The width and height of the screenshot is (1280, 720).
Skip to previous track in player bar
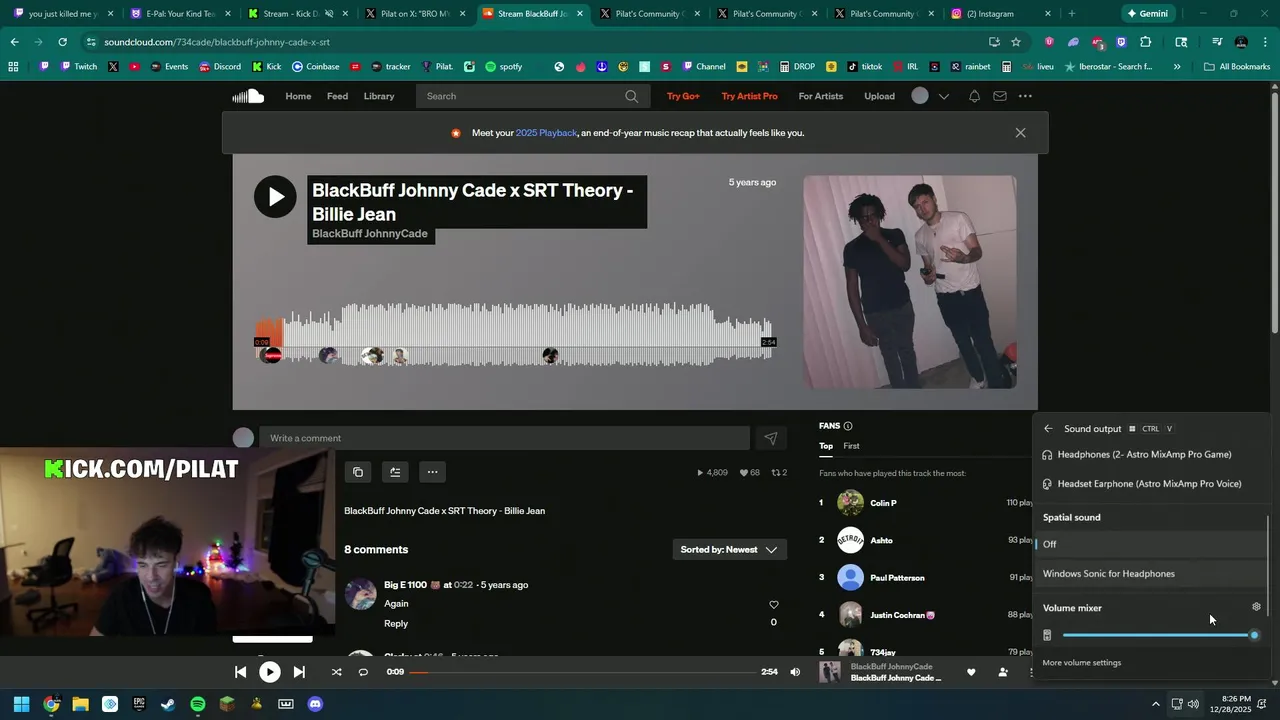(x=240, y=672)
